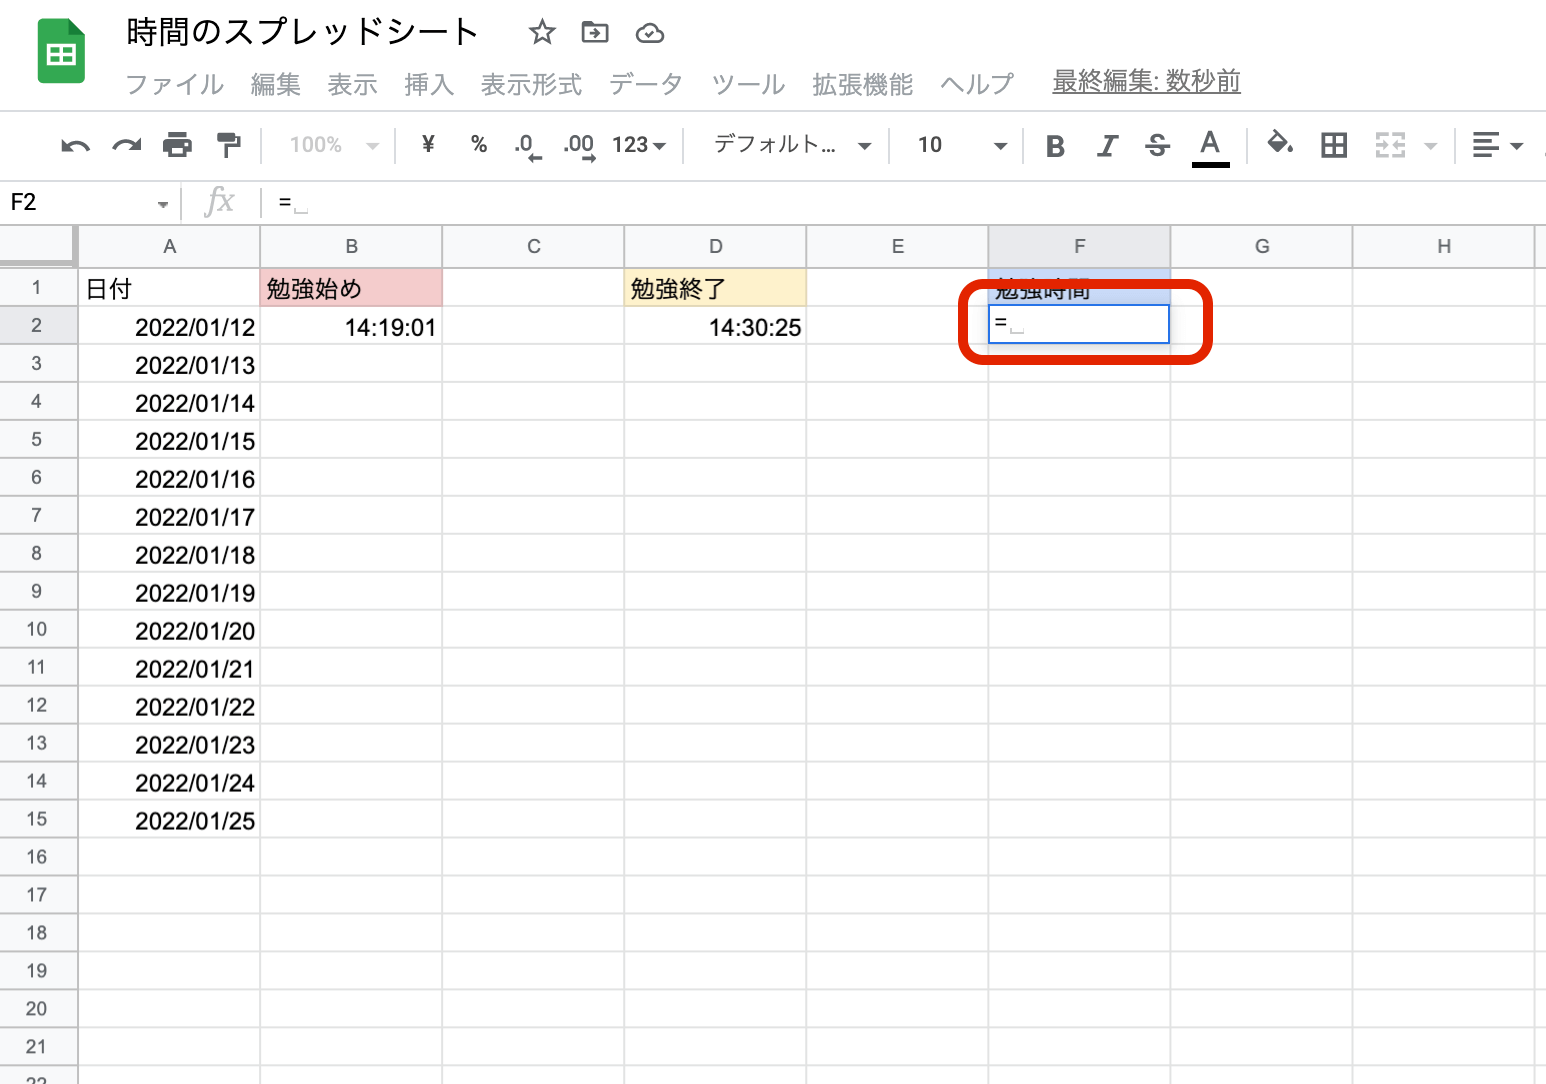This screenshot has height=1084, width=1546.
Task: Click the active editing cell F2
Action: (1079, 324)
